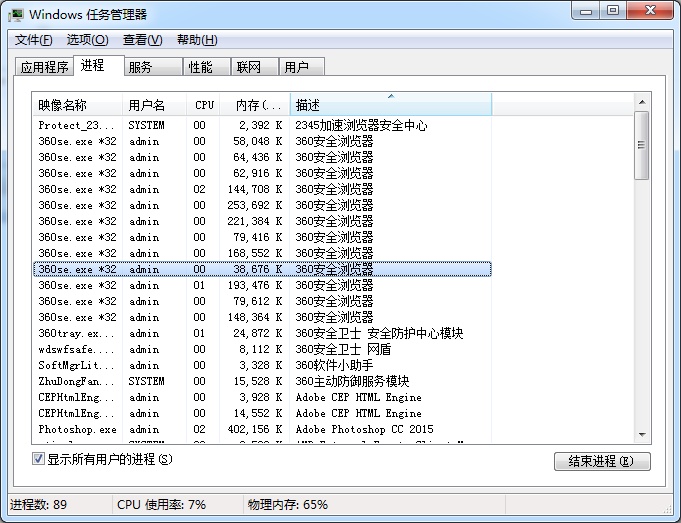Image resolution: width=681 pixels, height=523 pixels.
Task: Click the CPU 使用率: 7% status entry
Action: (x=161, y=504)
